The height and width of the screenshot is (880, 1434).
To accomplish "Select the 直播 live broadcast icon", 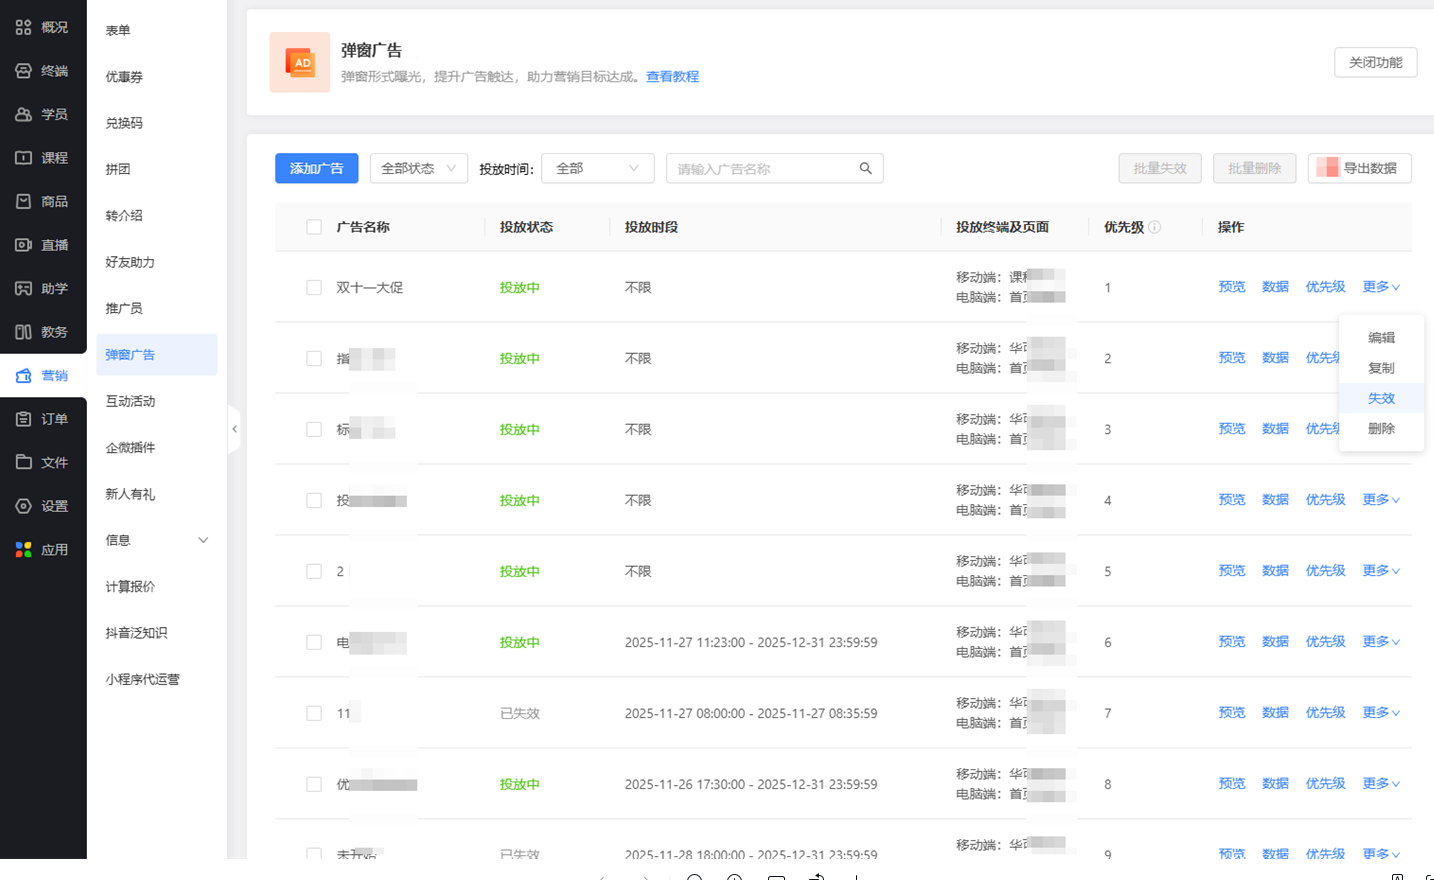I will tap(23, 245).
